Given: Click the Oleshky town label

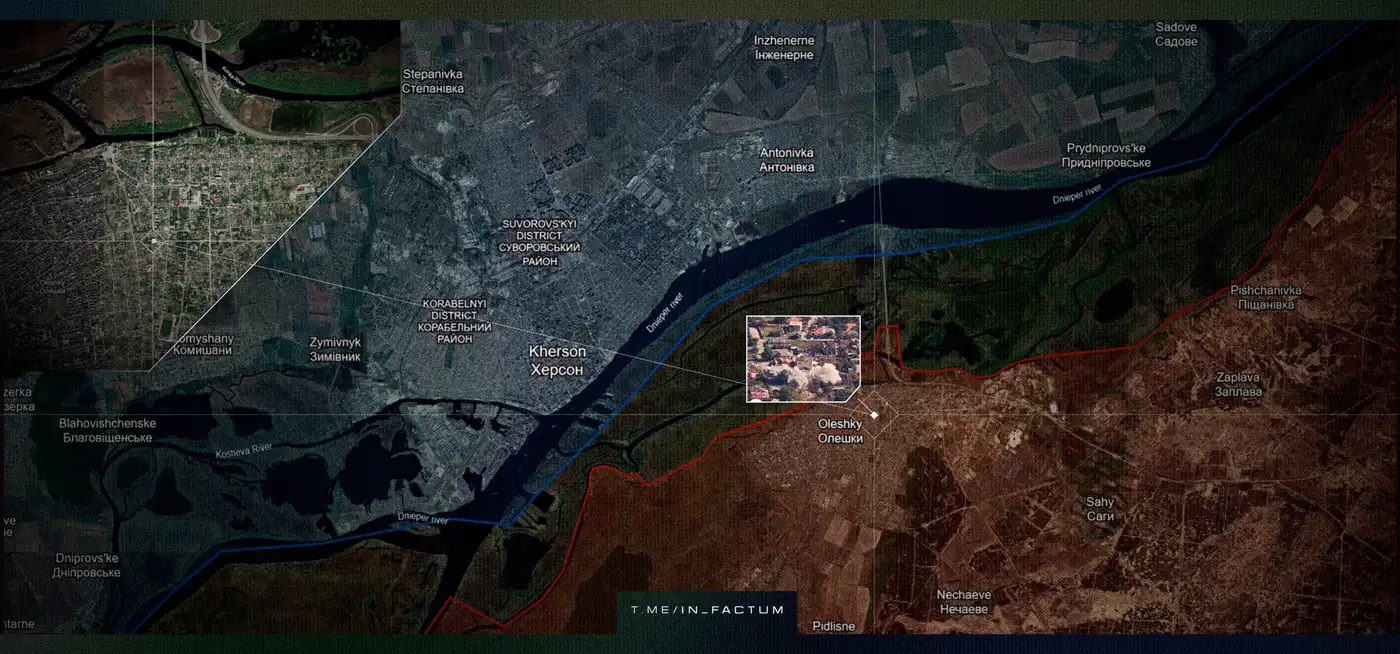Looking at the screenshot, I should point(840,431).
